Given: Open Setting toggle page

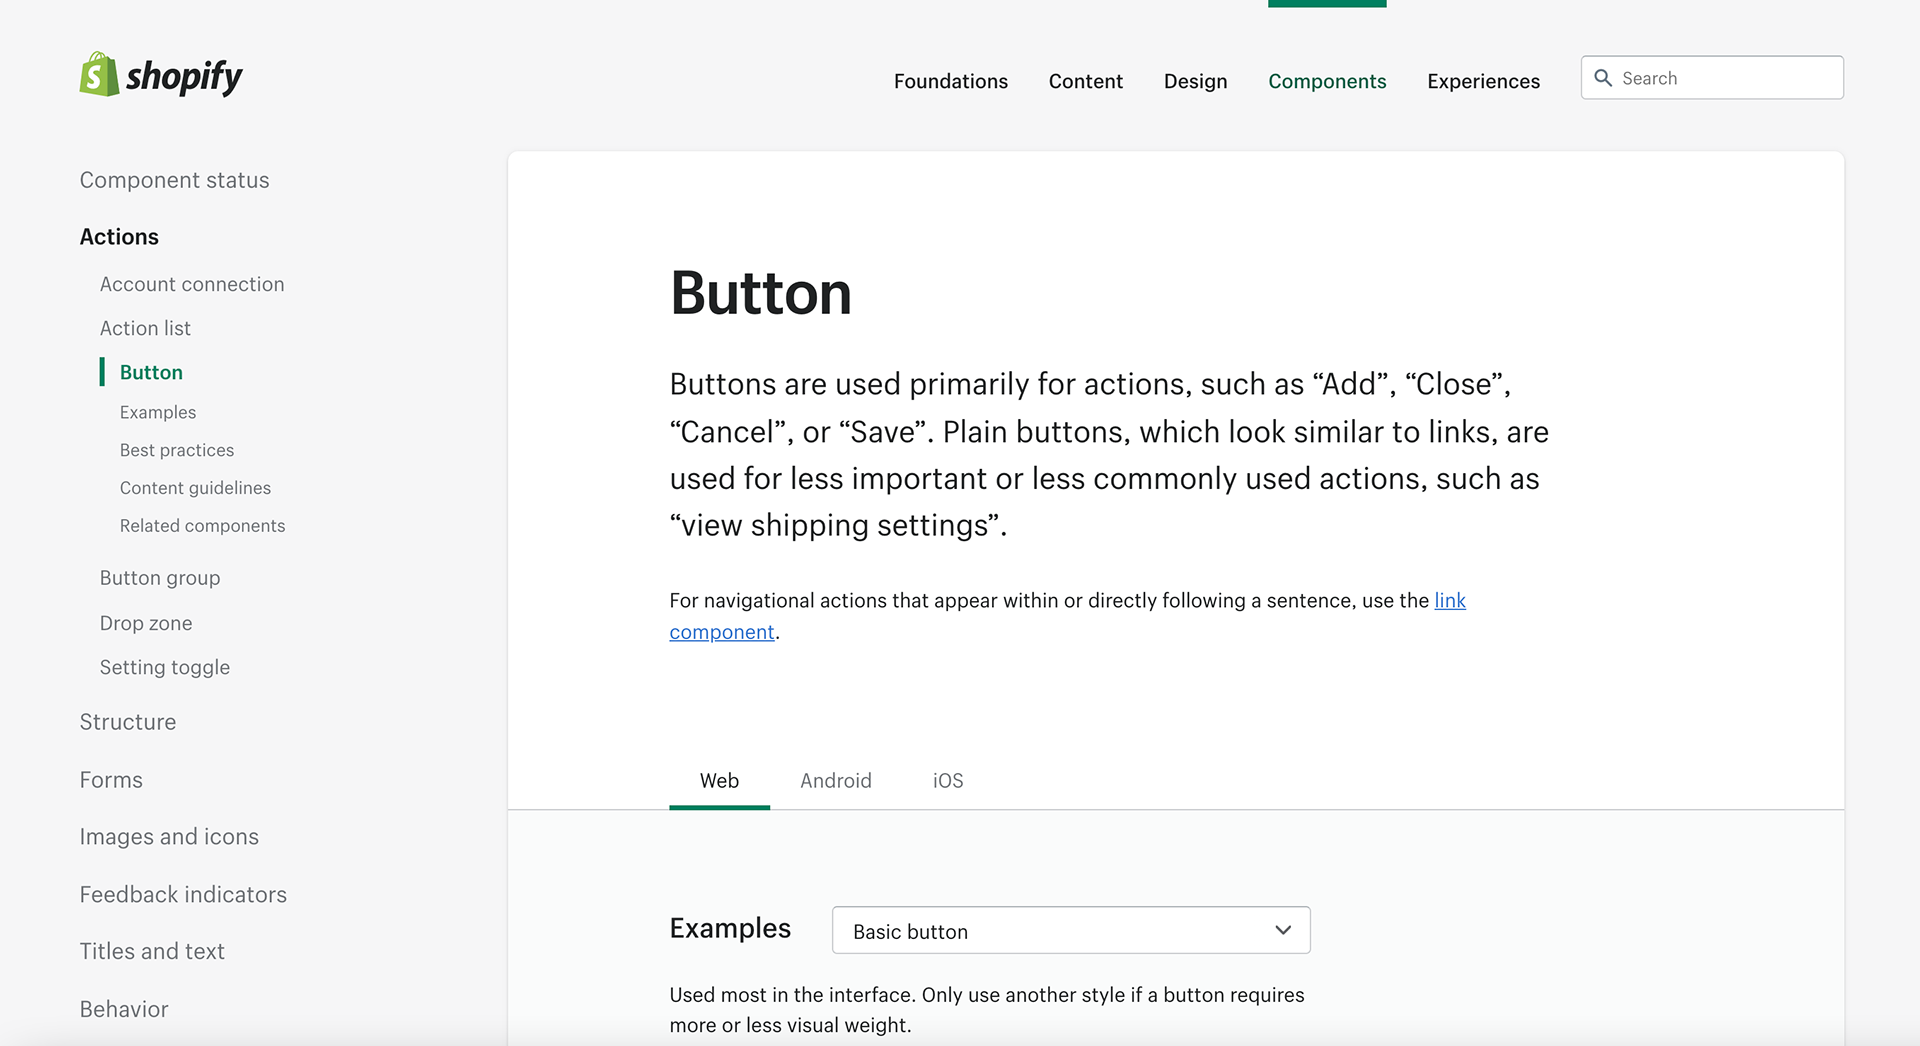Looking at the screenshot, I should (x=165, y=667).
